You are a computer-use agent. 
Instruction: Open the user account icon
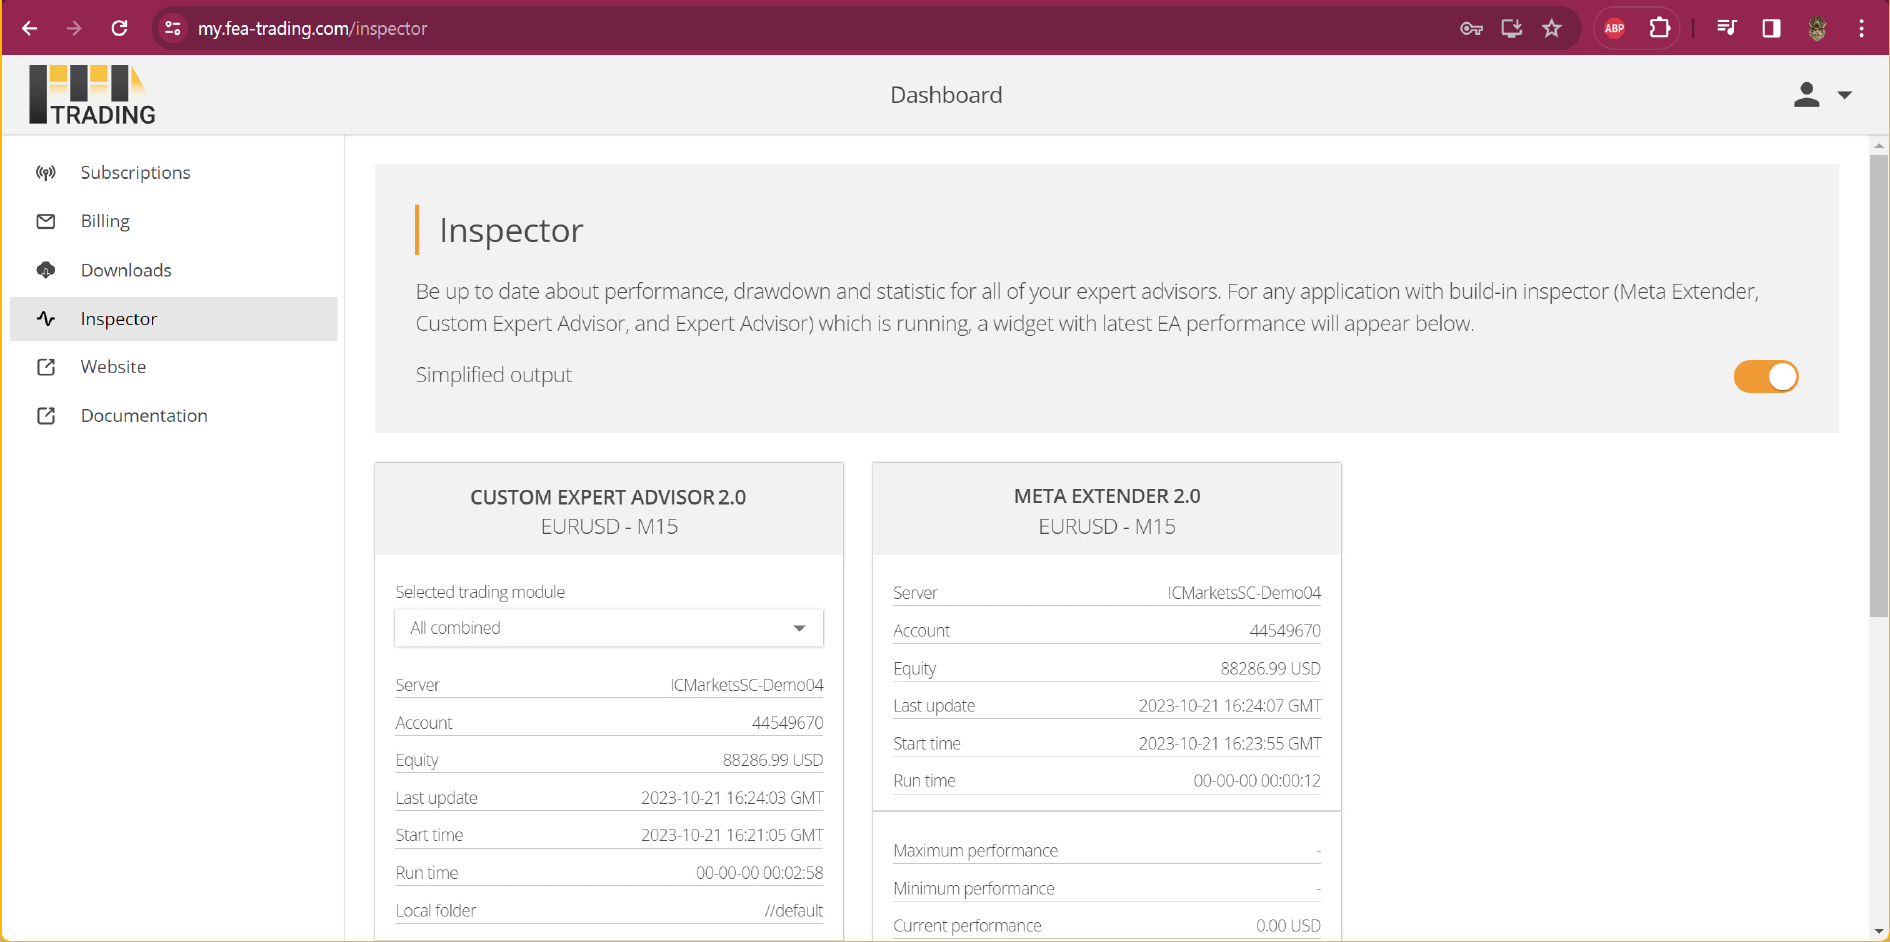[x=1806, y=95]
